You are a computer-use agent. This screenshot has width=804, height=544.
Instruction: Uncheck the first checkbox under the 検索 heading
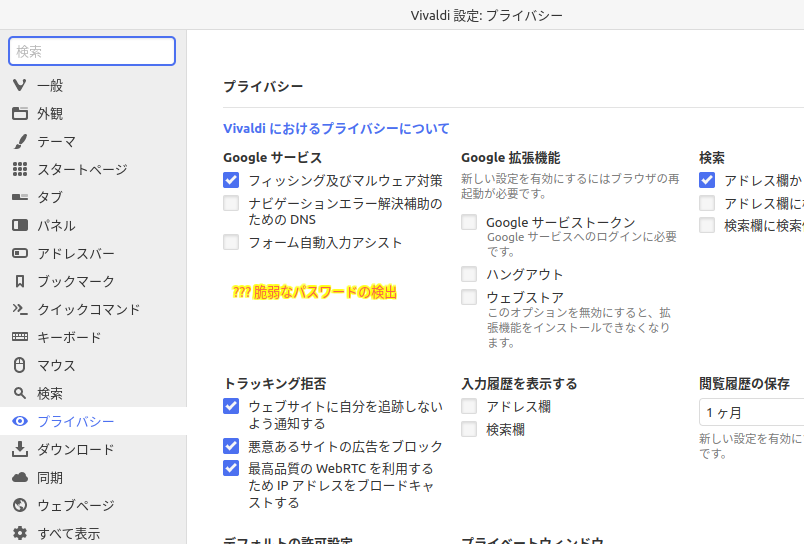point(707,180)
